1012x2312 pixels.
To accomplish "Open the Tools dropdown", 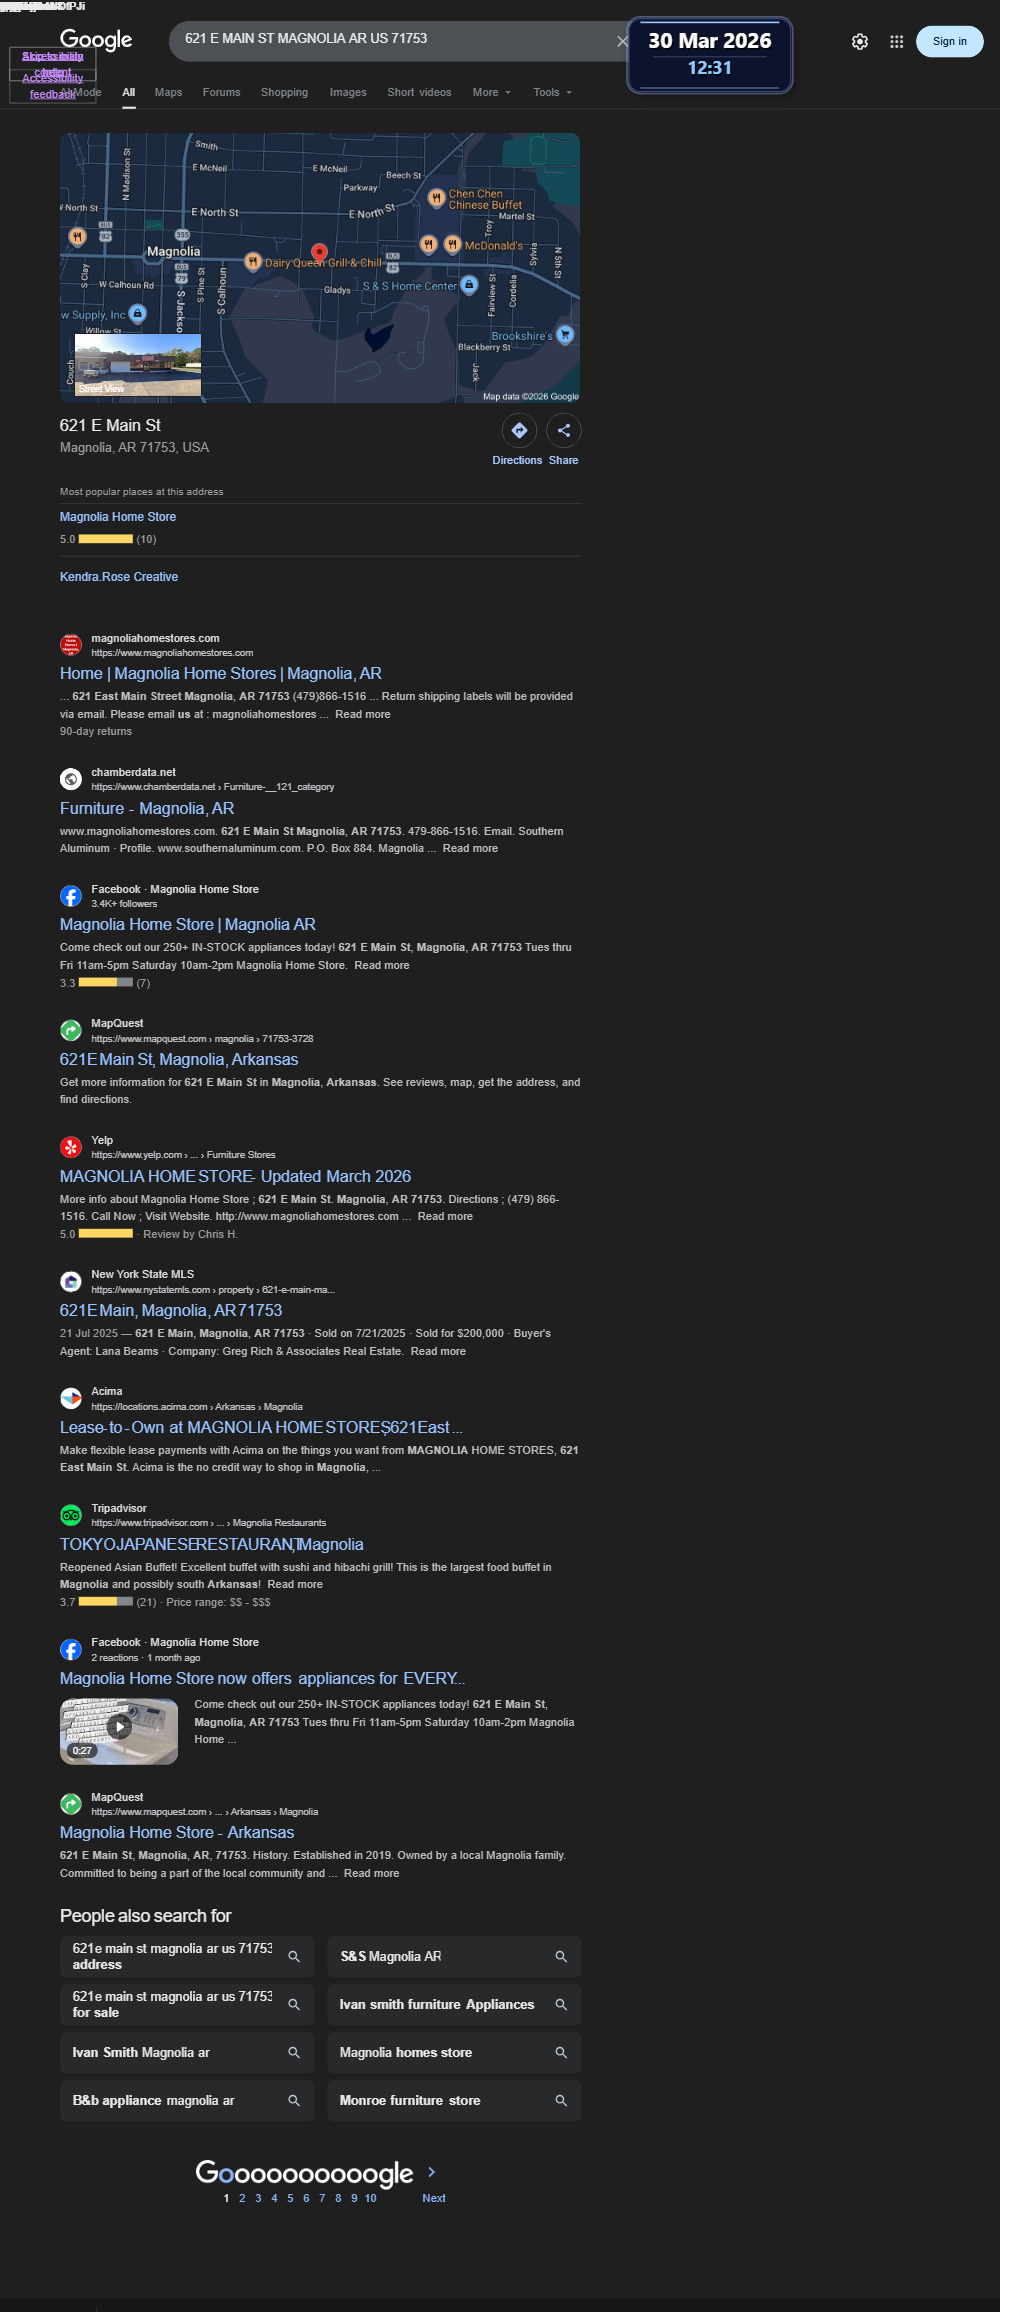I will point(552,92).
